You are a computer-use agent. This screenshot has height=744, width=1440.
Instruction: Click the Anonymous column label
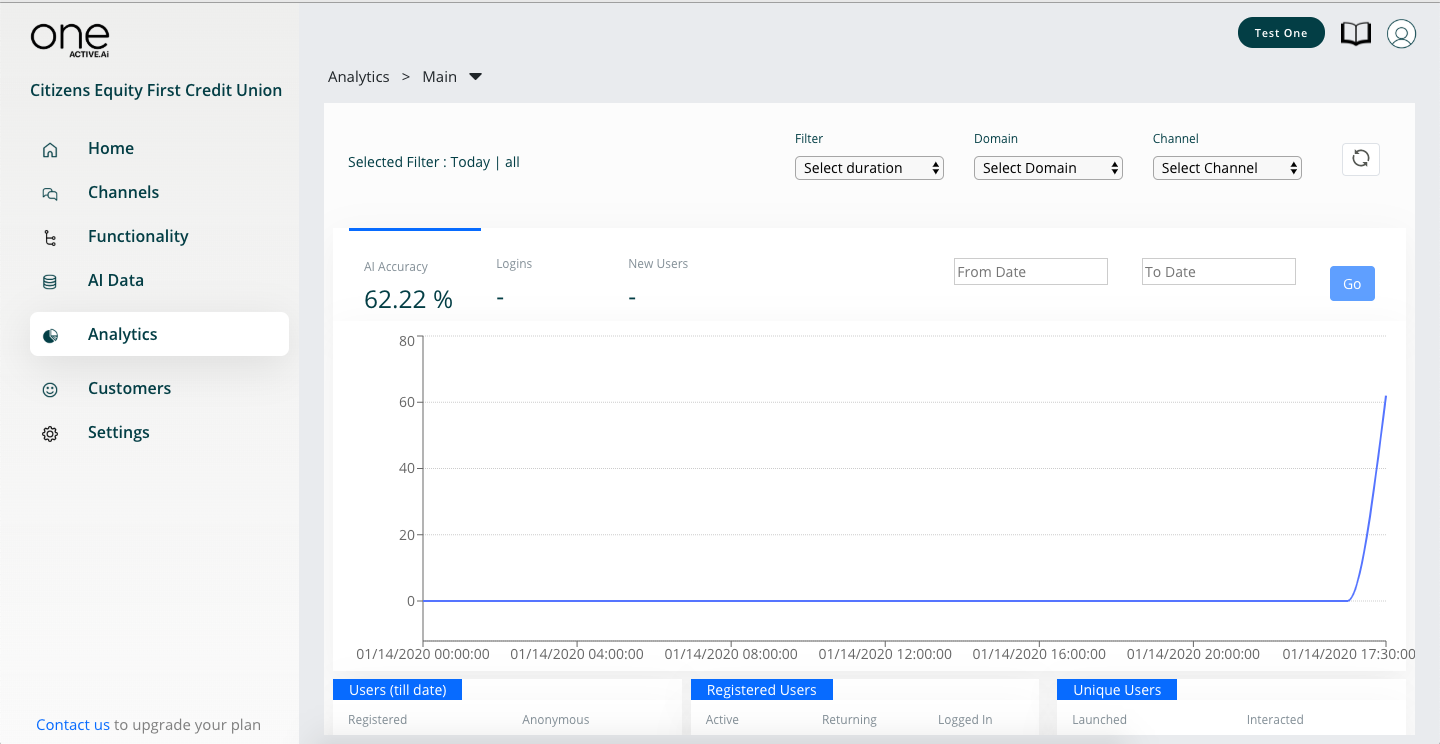tap(556, 720)
